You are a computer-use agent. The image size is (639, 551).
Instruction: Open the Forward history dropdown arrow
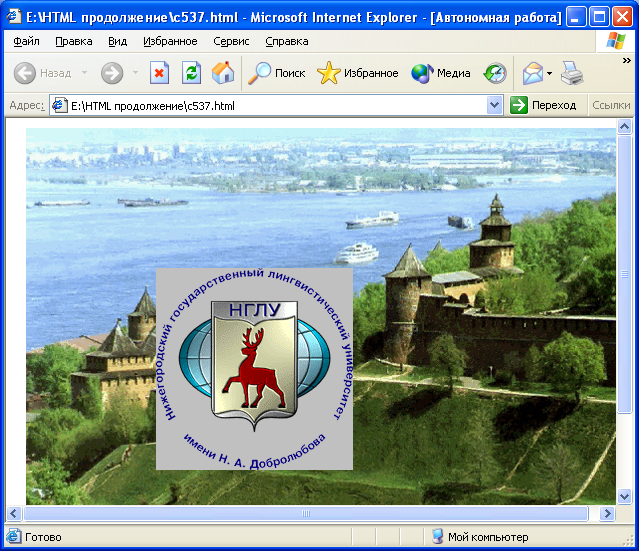[135, 73]
